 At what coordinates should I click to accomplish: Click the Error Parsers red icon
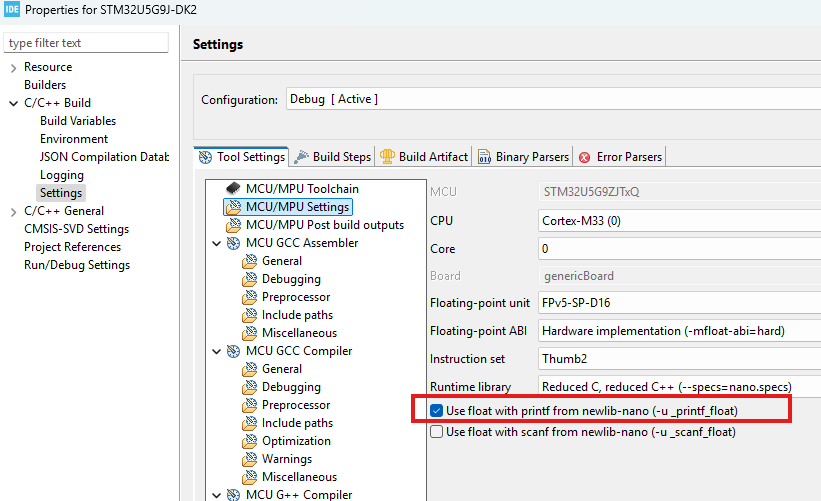click(584, 157)
